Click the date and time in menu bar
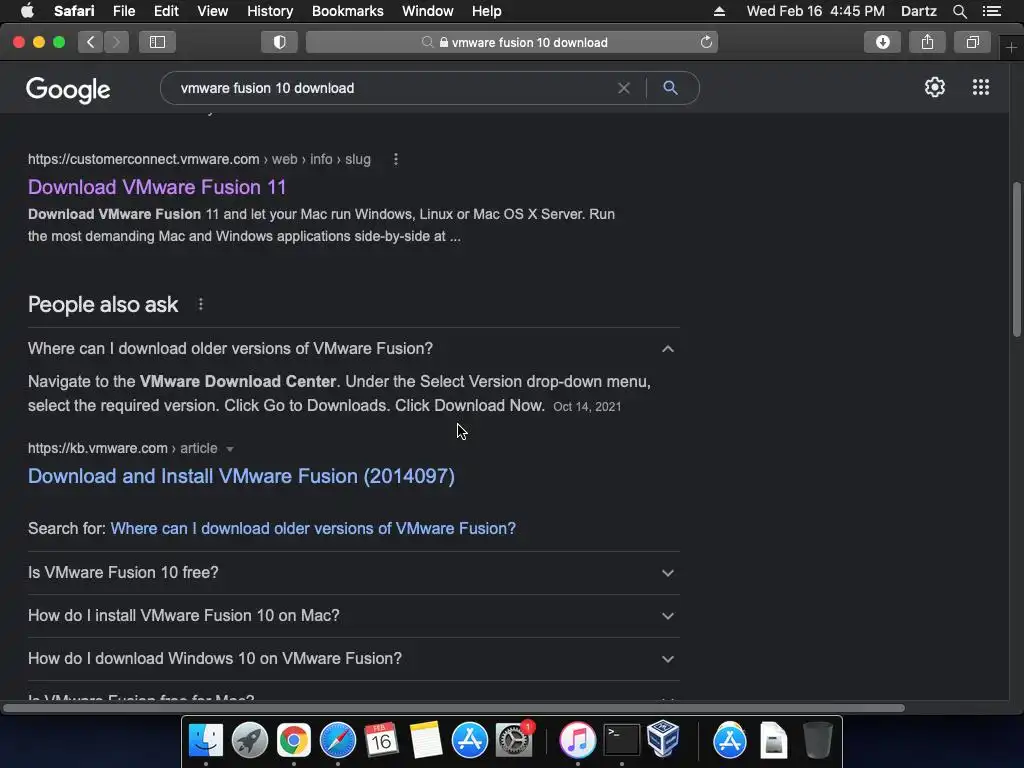 click(x=816, y=11)
